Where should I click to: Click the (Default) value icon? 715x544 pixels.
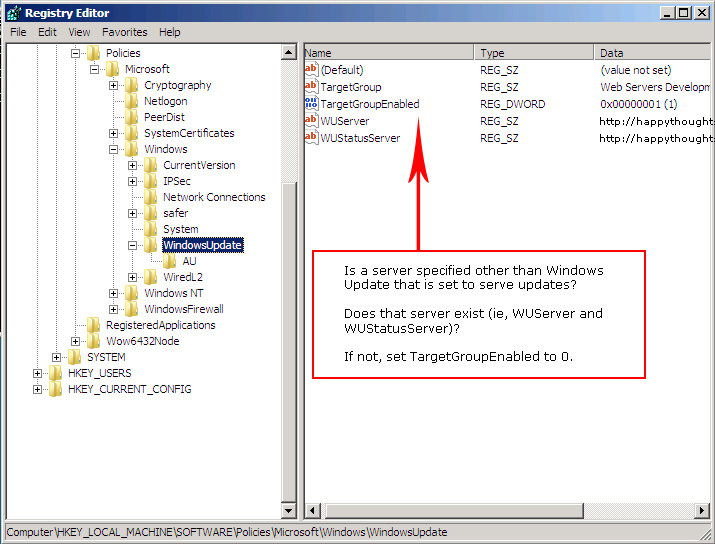[x=311, y=70]
